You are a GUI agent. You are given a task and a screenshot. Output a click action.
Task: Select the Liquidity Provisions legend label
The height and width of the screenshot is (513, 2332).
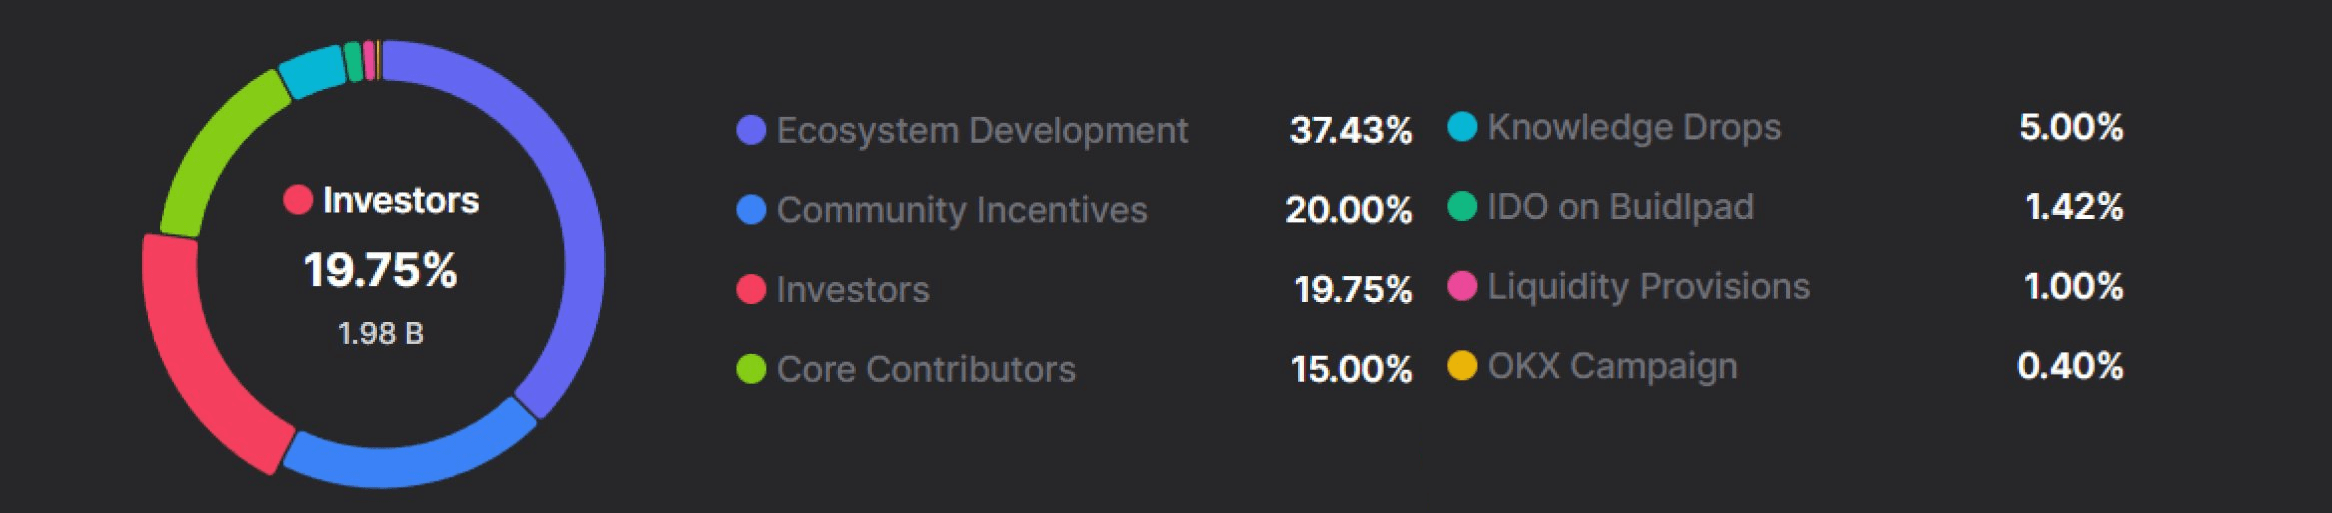(1648, 286)
